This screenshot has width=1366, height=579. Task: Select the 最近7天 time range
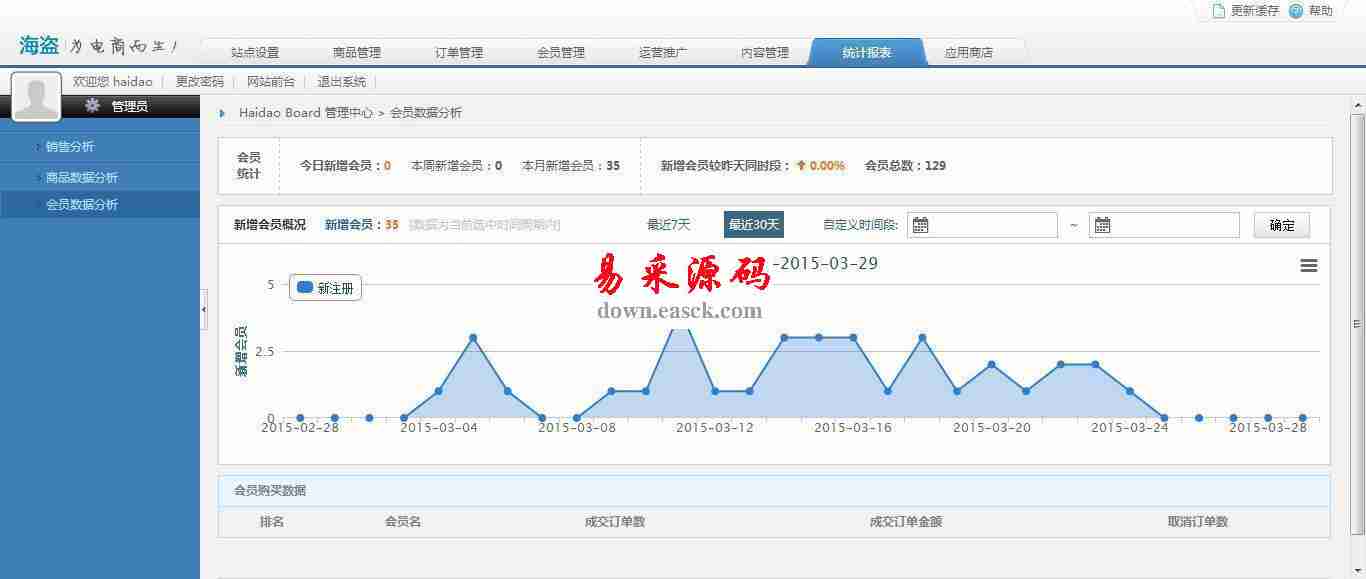pyautogui.click(x=668, y=225)
